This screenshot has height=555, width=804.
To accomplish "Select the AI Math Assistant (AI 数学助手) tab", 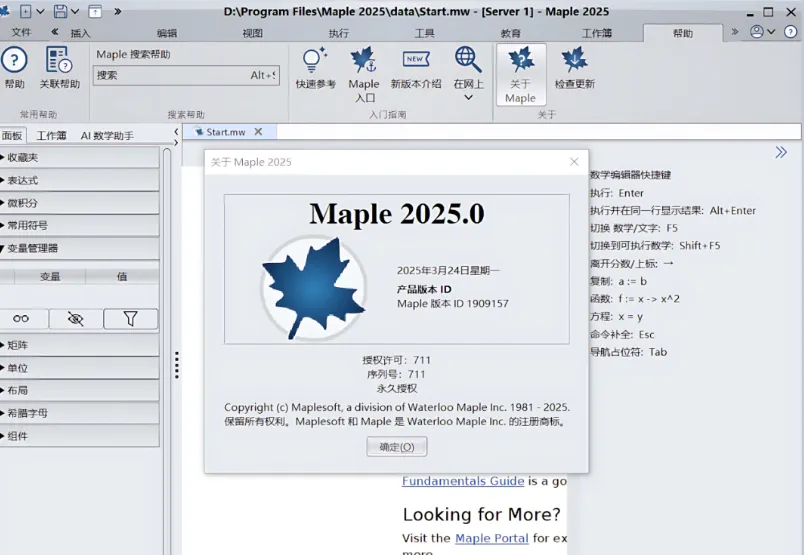I will coord(107,135).
